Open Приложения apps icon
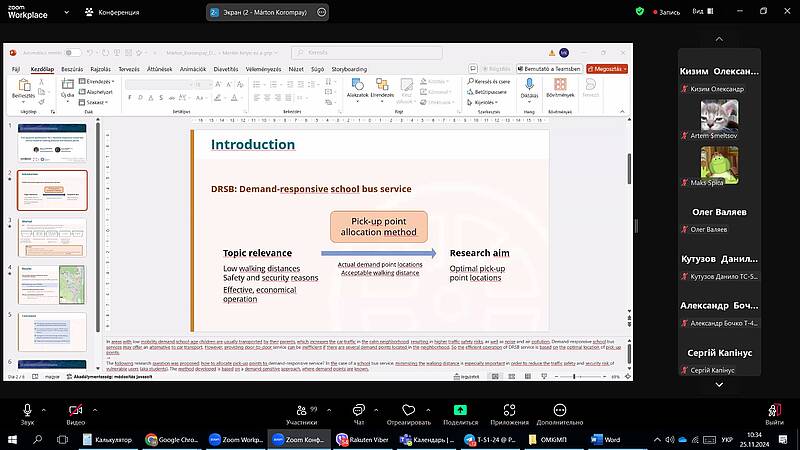The image size is (800, 450). pyautogui.click(x=509, y=410)
